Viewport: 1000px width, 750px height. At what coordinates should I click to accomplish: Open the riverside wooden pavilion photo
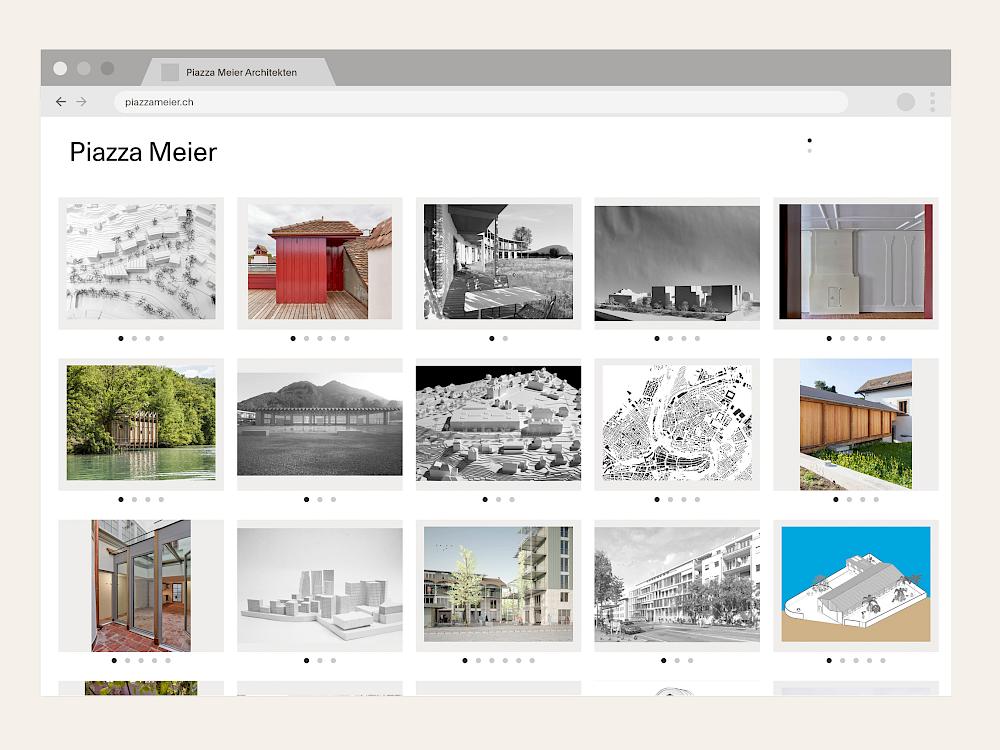point(141,423)
